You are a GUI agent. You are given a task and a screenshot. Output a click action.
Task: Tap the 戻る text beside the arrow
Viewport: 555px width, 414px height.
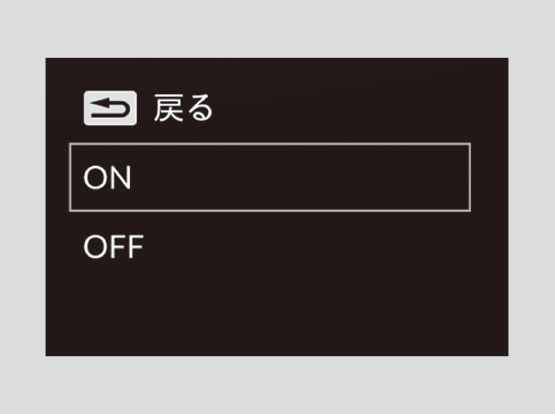[x=183, y=108]
